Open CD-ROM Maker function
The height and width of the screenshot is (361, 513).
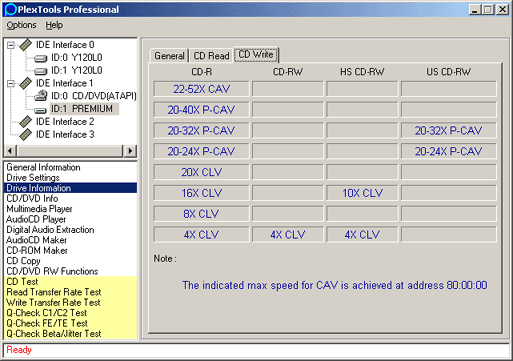[37, 250]
